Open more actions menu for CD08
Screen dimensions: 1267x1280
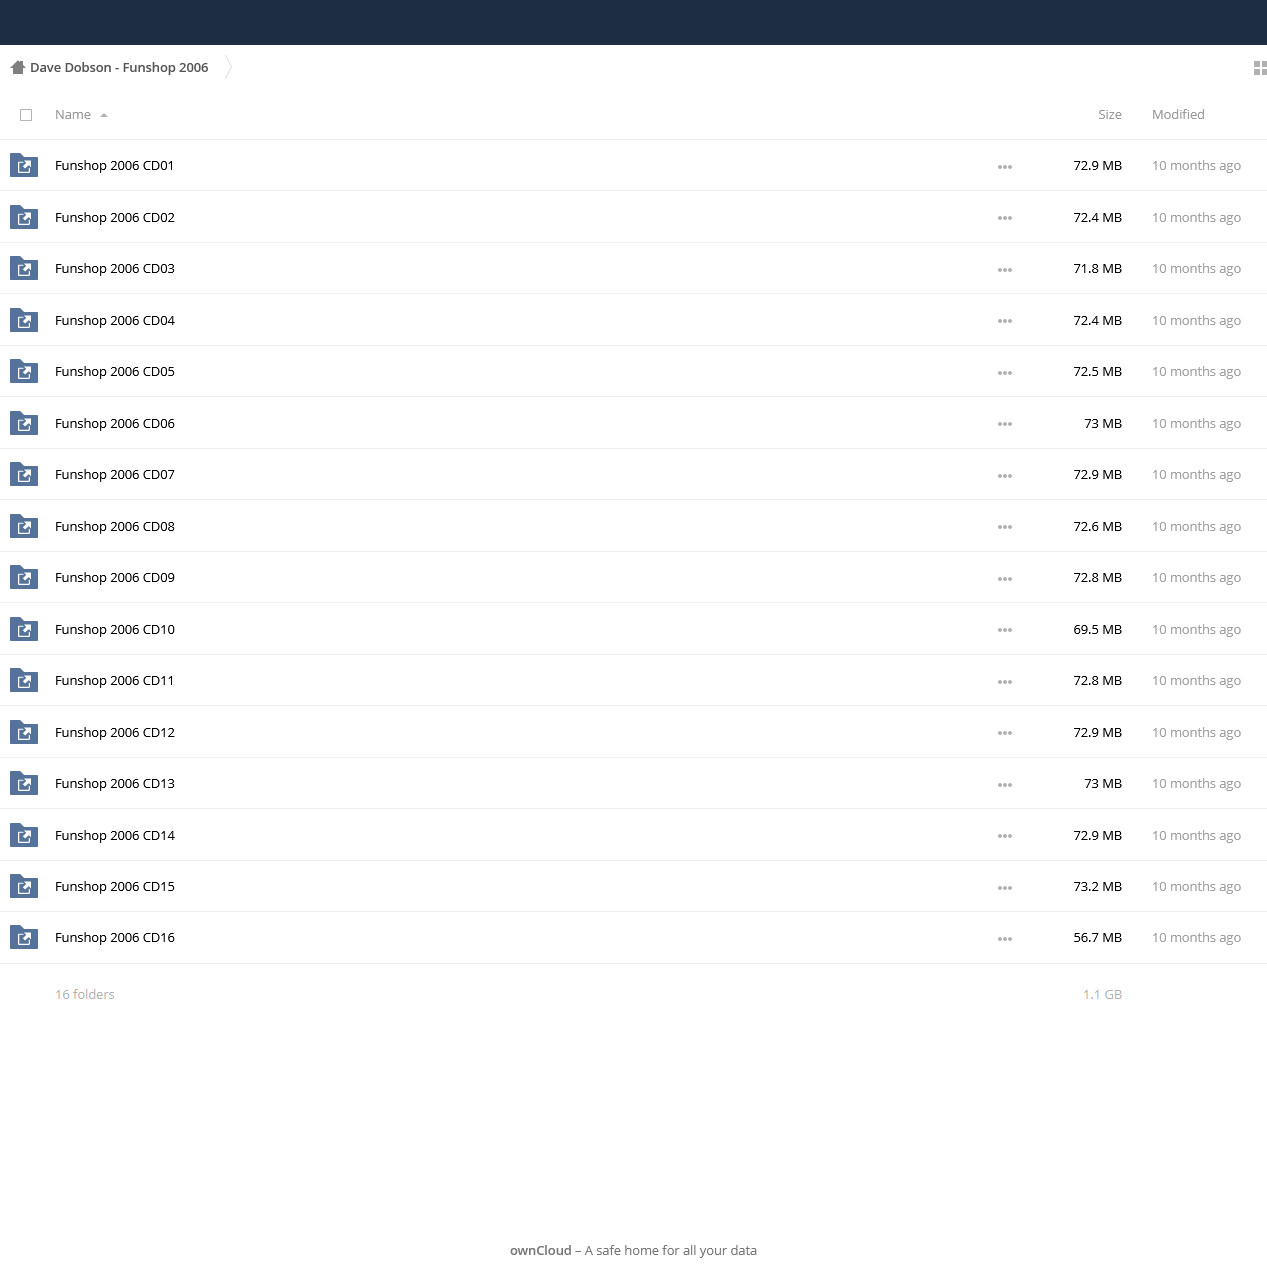(1005, 527)
